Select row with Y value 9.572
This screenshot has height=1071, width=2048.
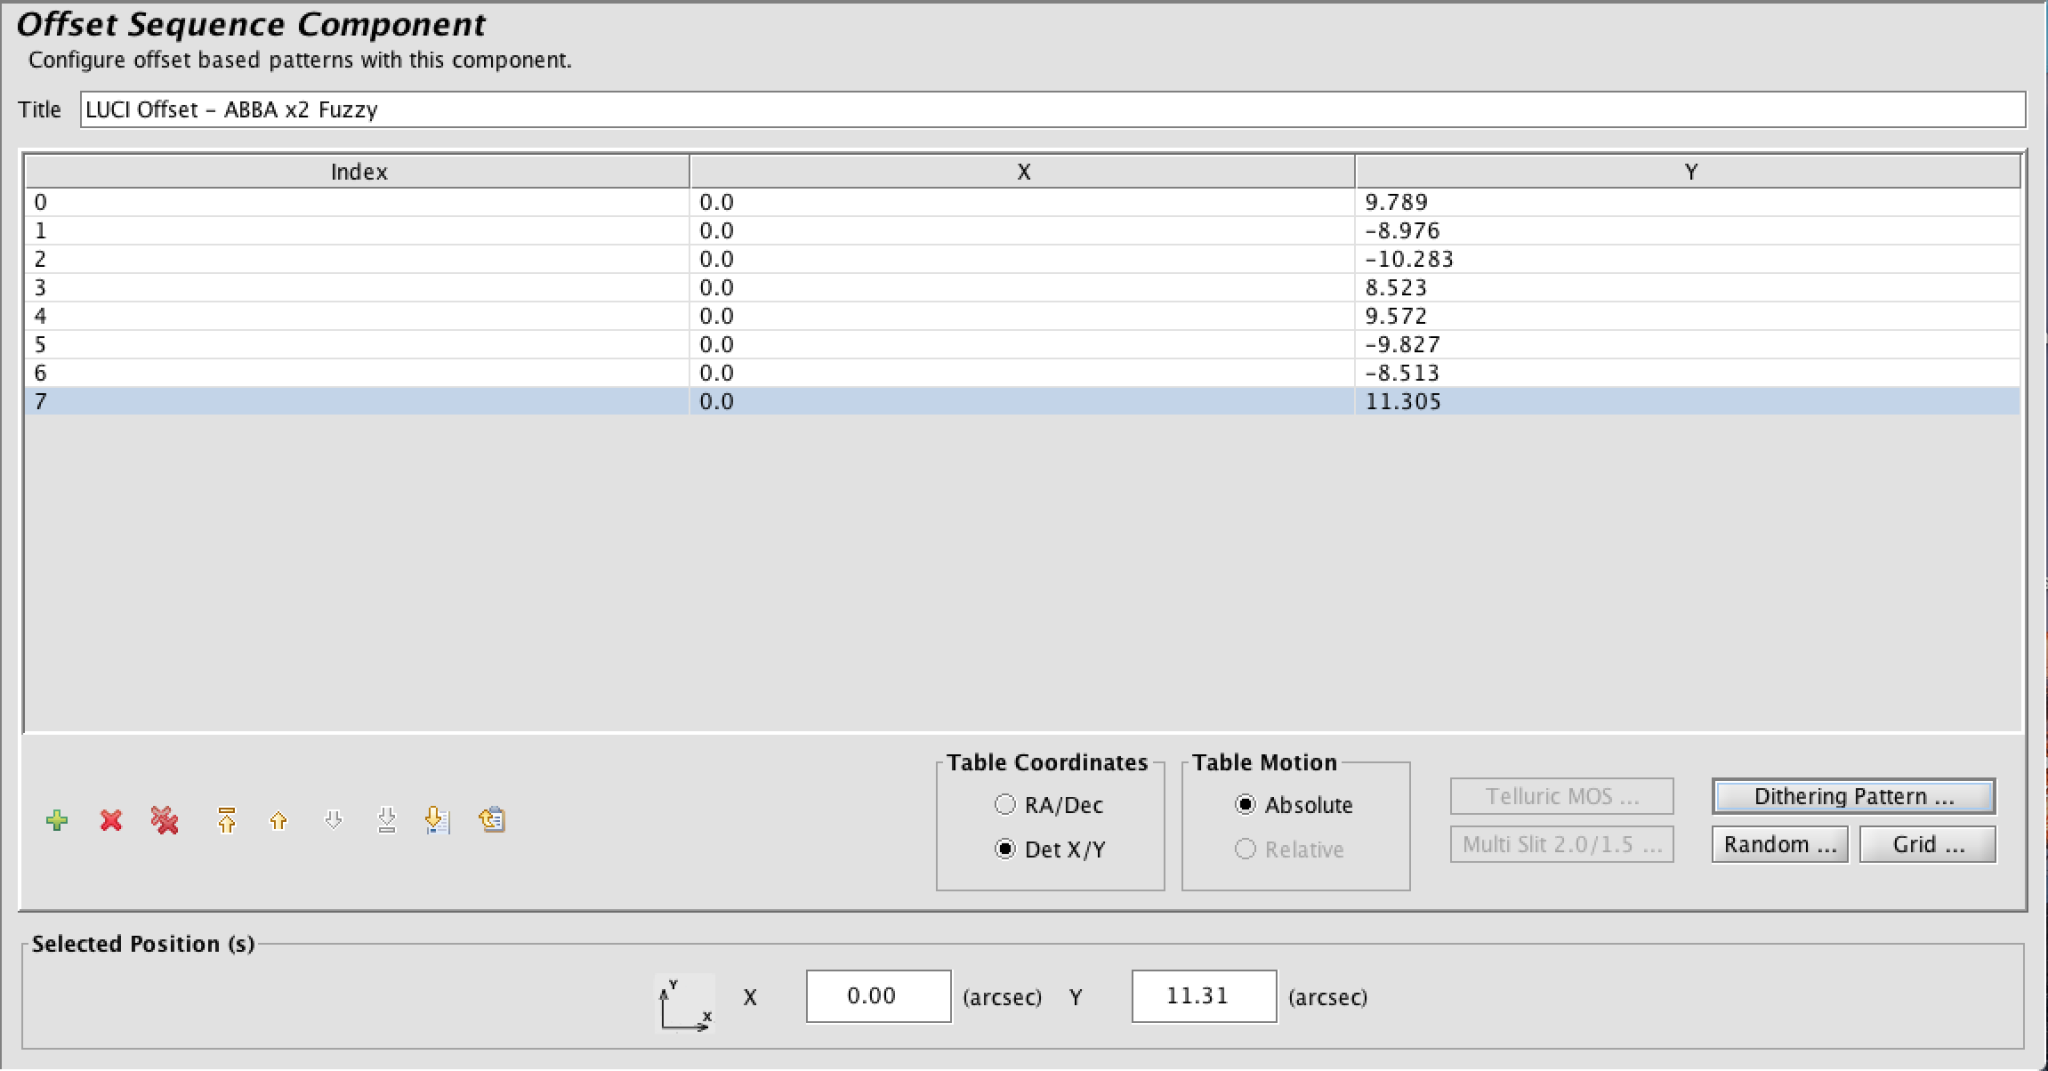(x=1022, y=316)
